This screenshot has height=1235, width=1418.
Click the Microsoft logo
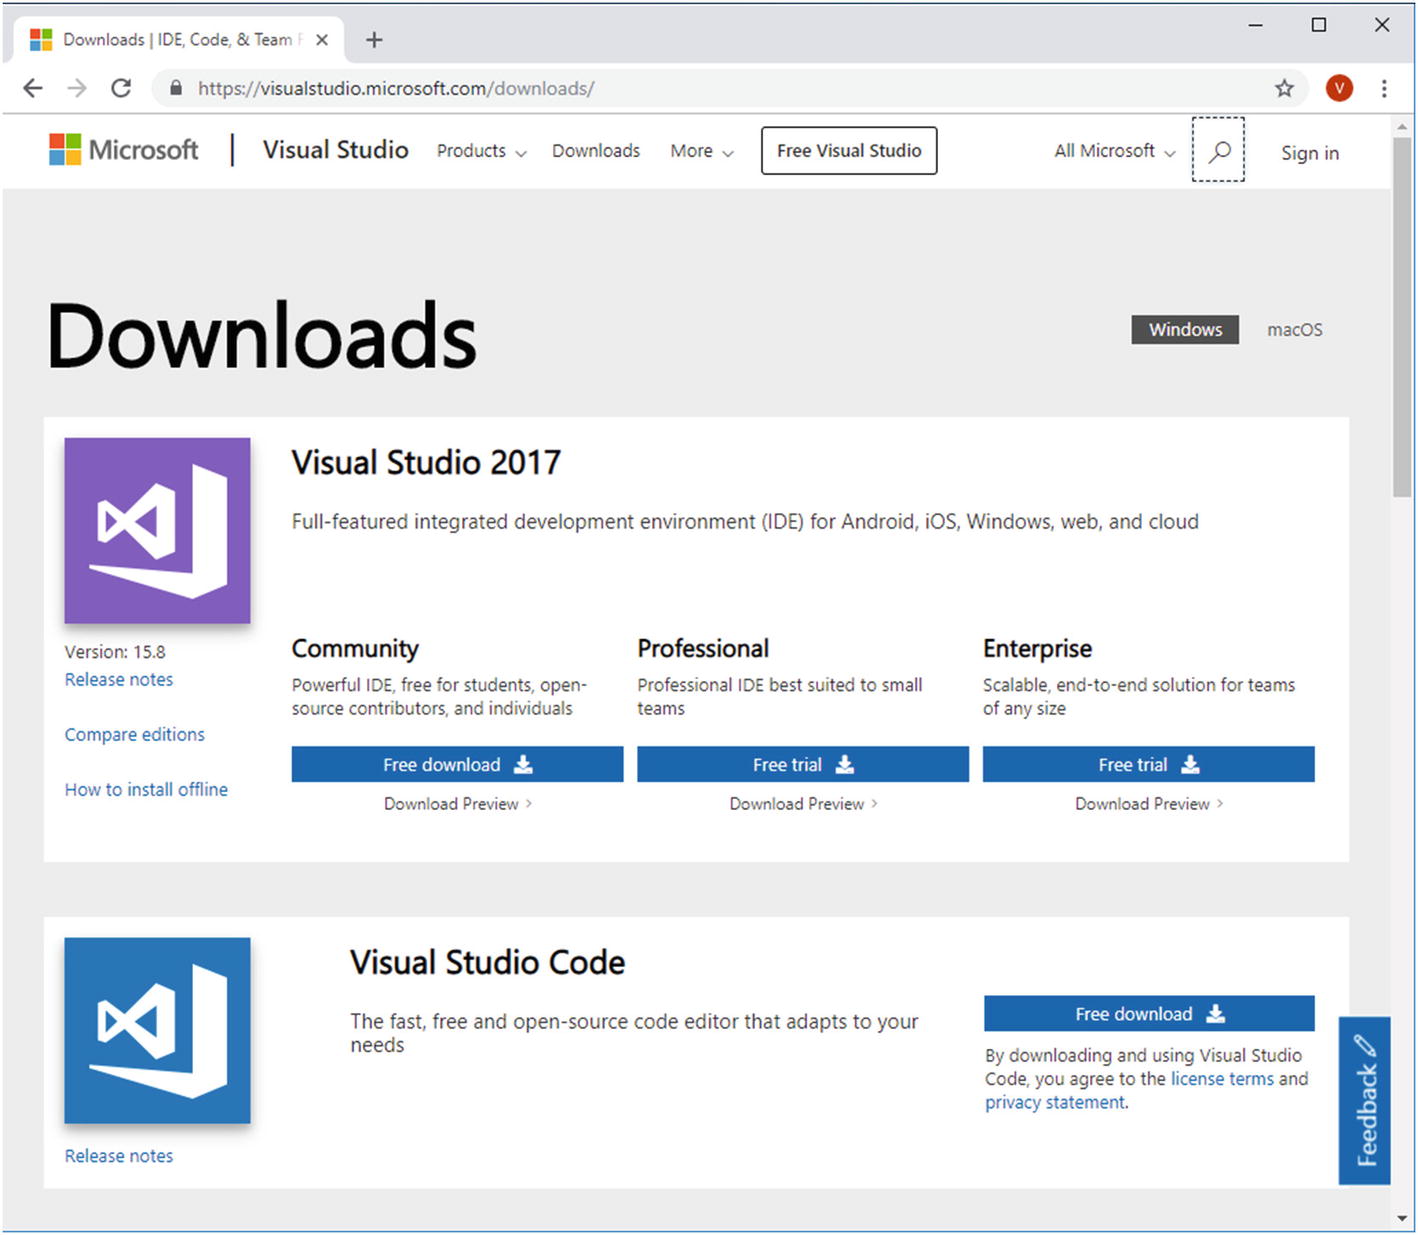click(x=124, y=150)
